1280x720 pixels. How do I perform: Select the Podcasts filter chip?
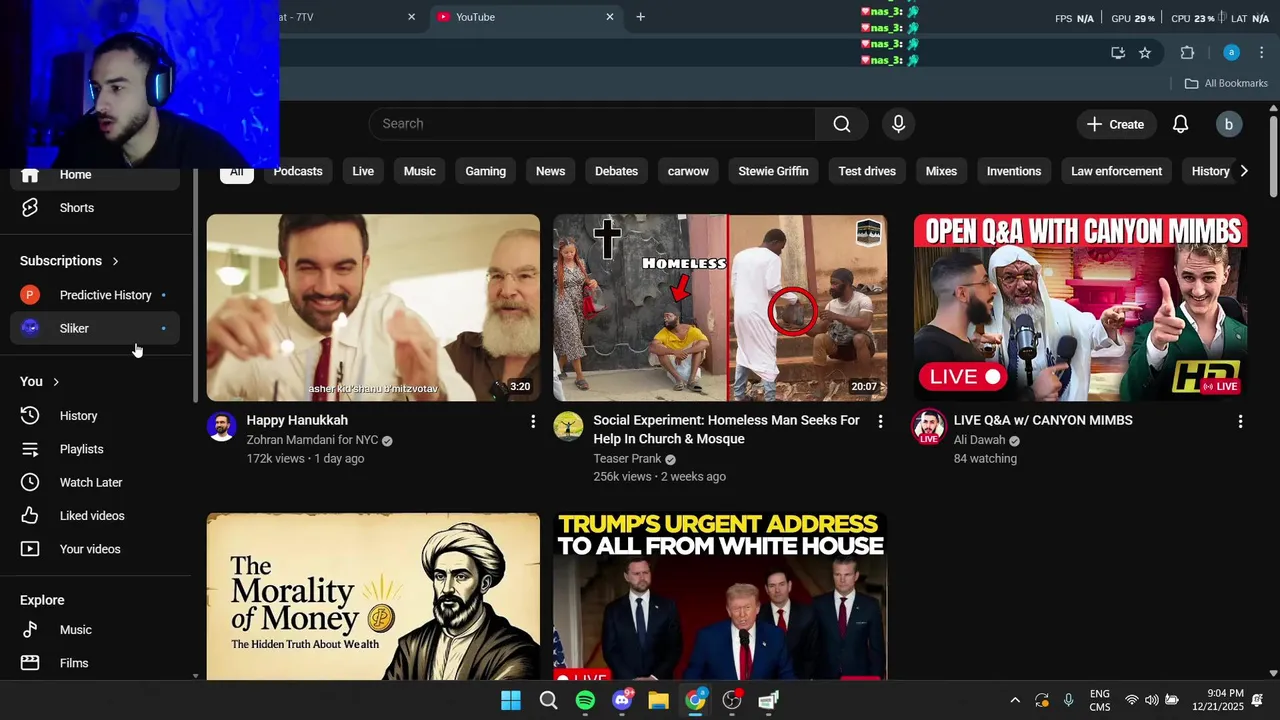[298, 171]
